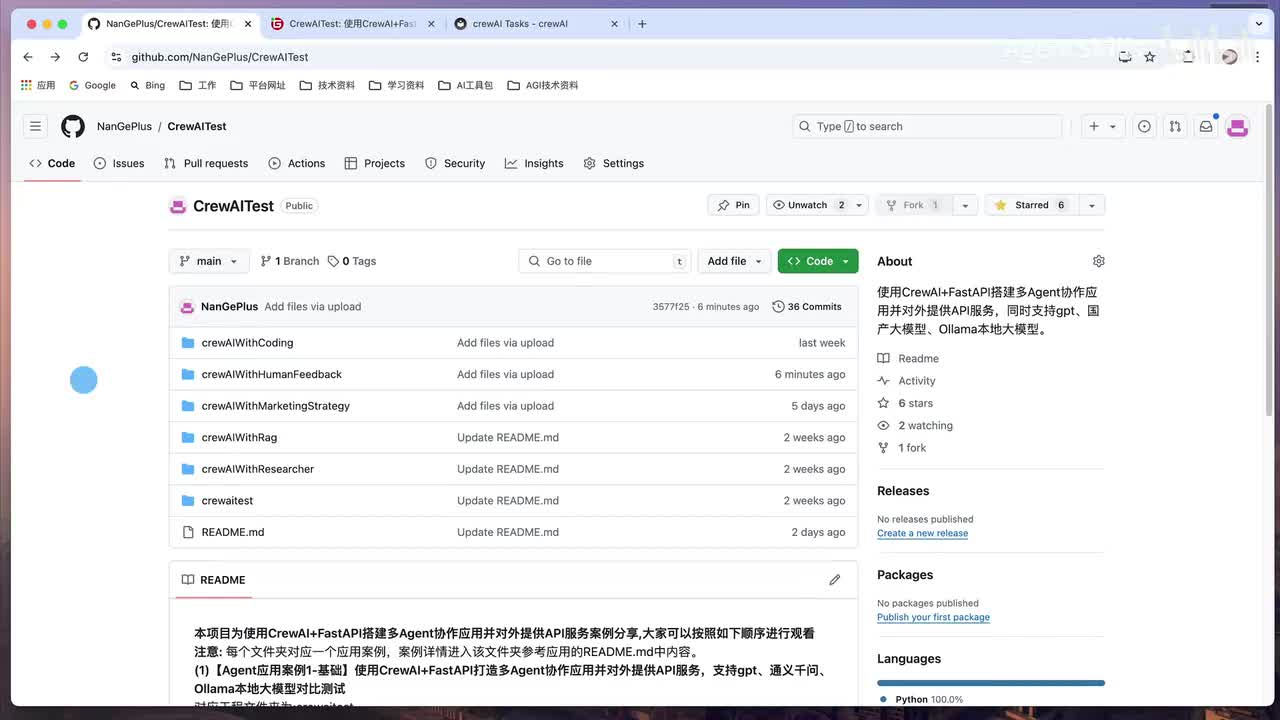Viewport: 1280px width, 720px height.
Task: Open commit hash 3577f25
Action: pyautogui.click(x=671, y=307)
